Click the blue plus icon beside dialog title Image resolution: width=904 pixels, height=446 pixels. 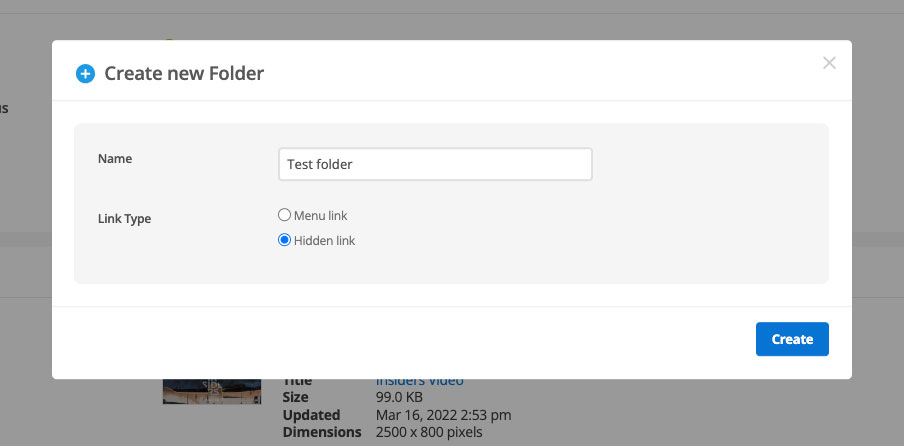coord(85,74)
